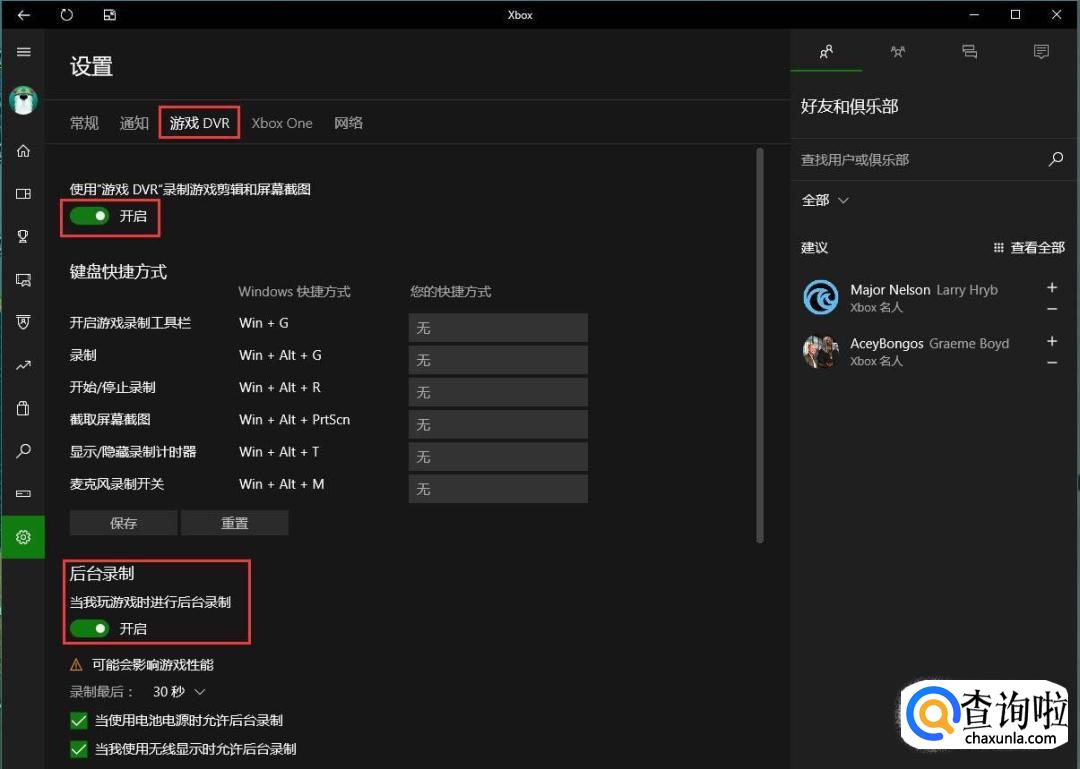Click custom shortcut field for 显示/隐藏录制计时器

(498, 457)
